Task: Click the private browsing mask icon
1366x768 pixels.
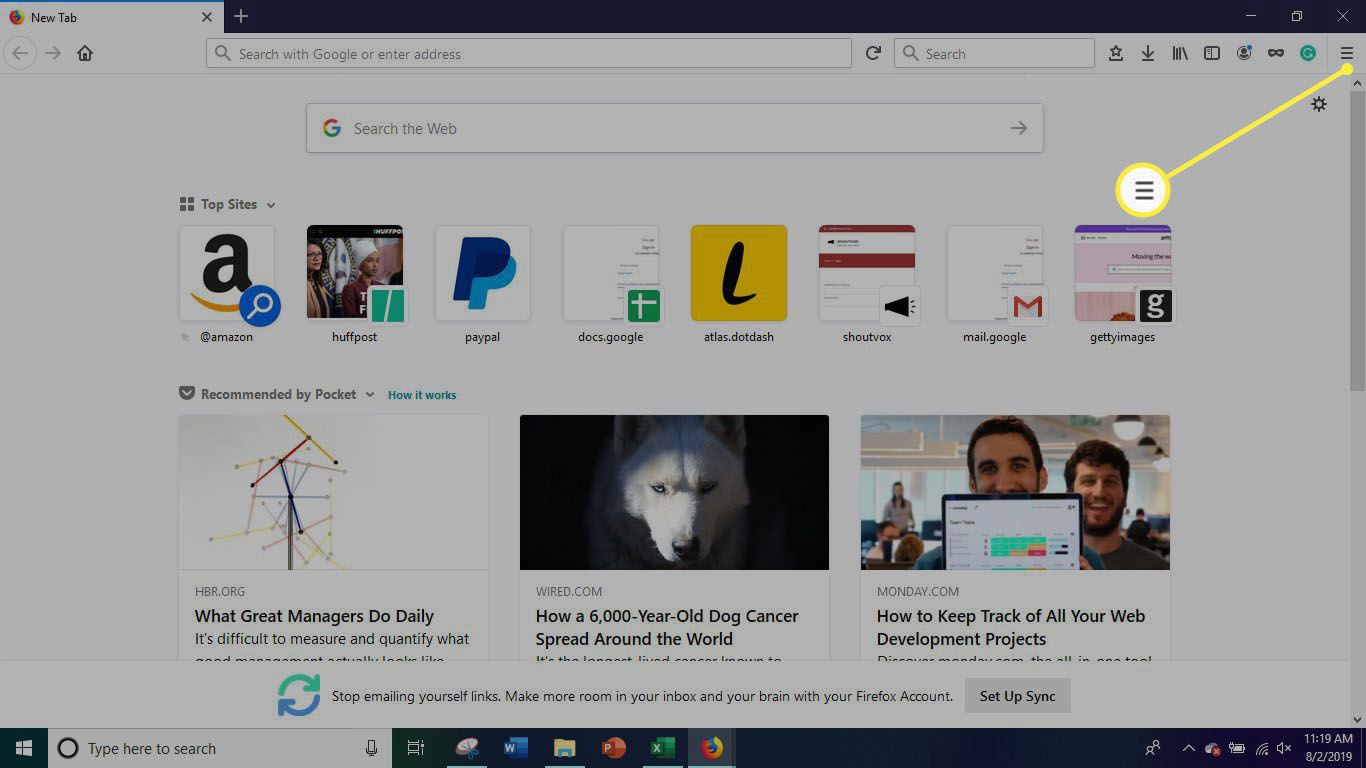Action: coord(1276,53)
